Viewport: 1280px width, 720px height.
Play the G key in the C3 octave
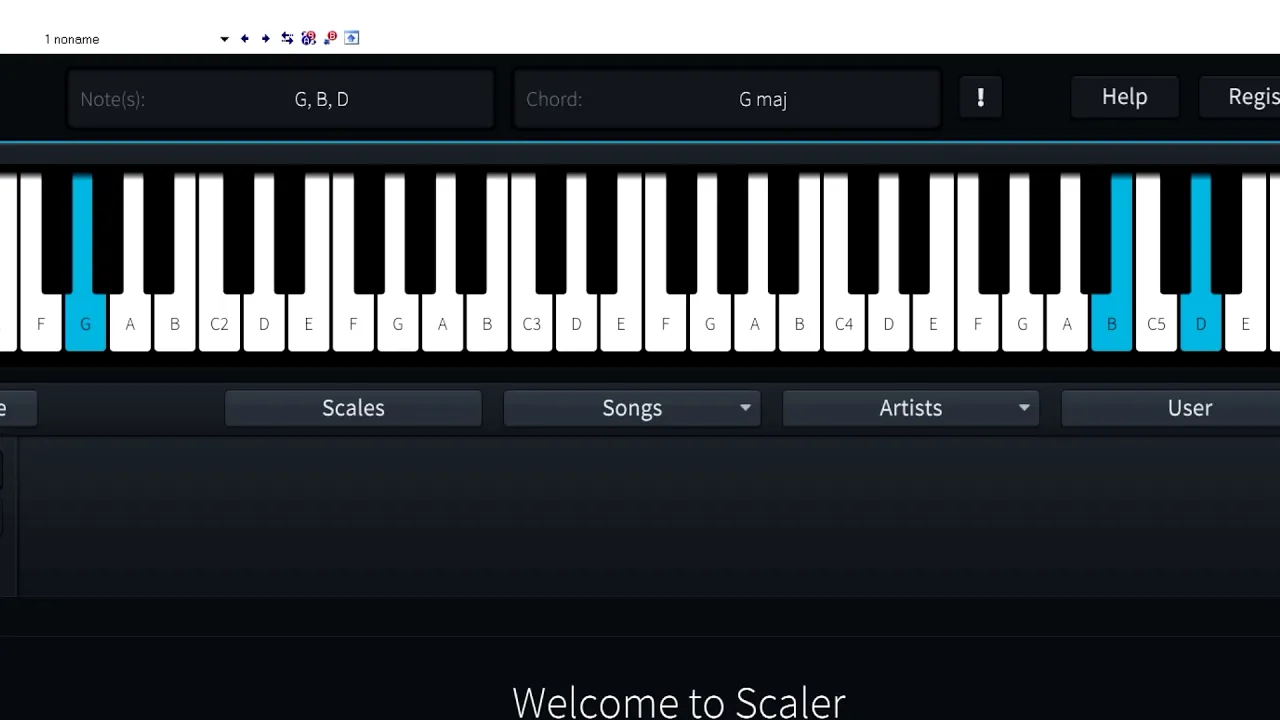(710, 324)
